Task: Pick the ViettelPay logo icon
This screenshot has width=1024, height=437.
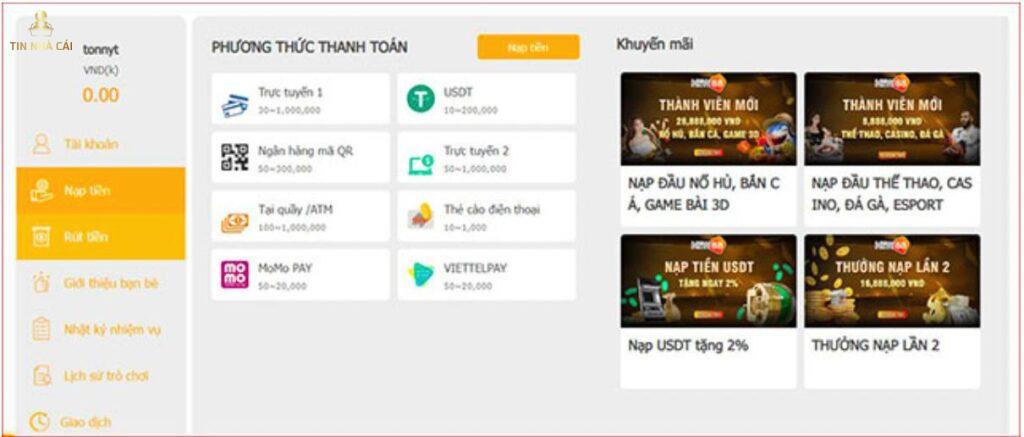Action: [x=421, y=274]
